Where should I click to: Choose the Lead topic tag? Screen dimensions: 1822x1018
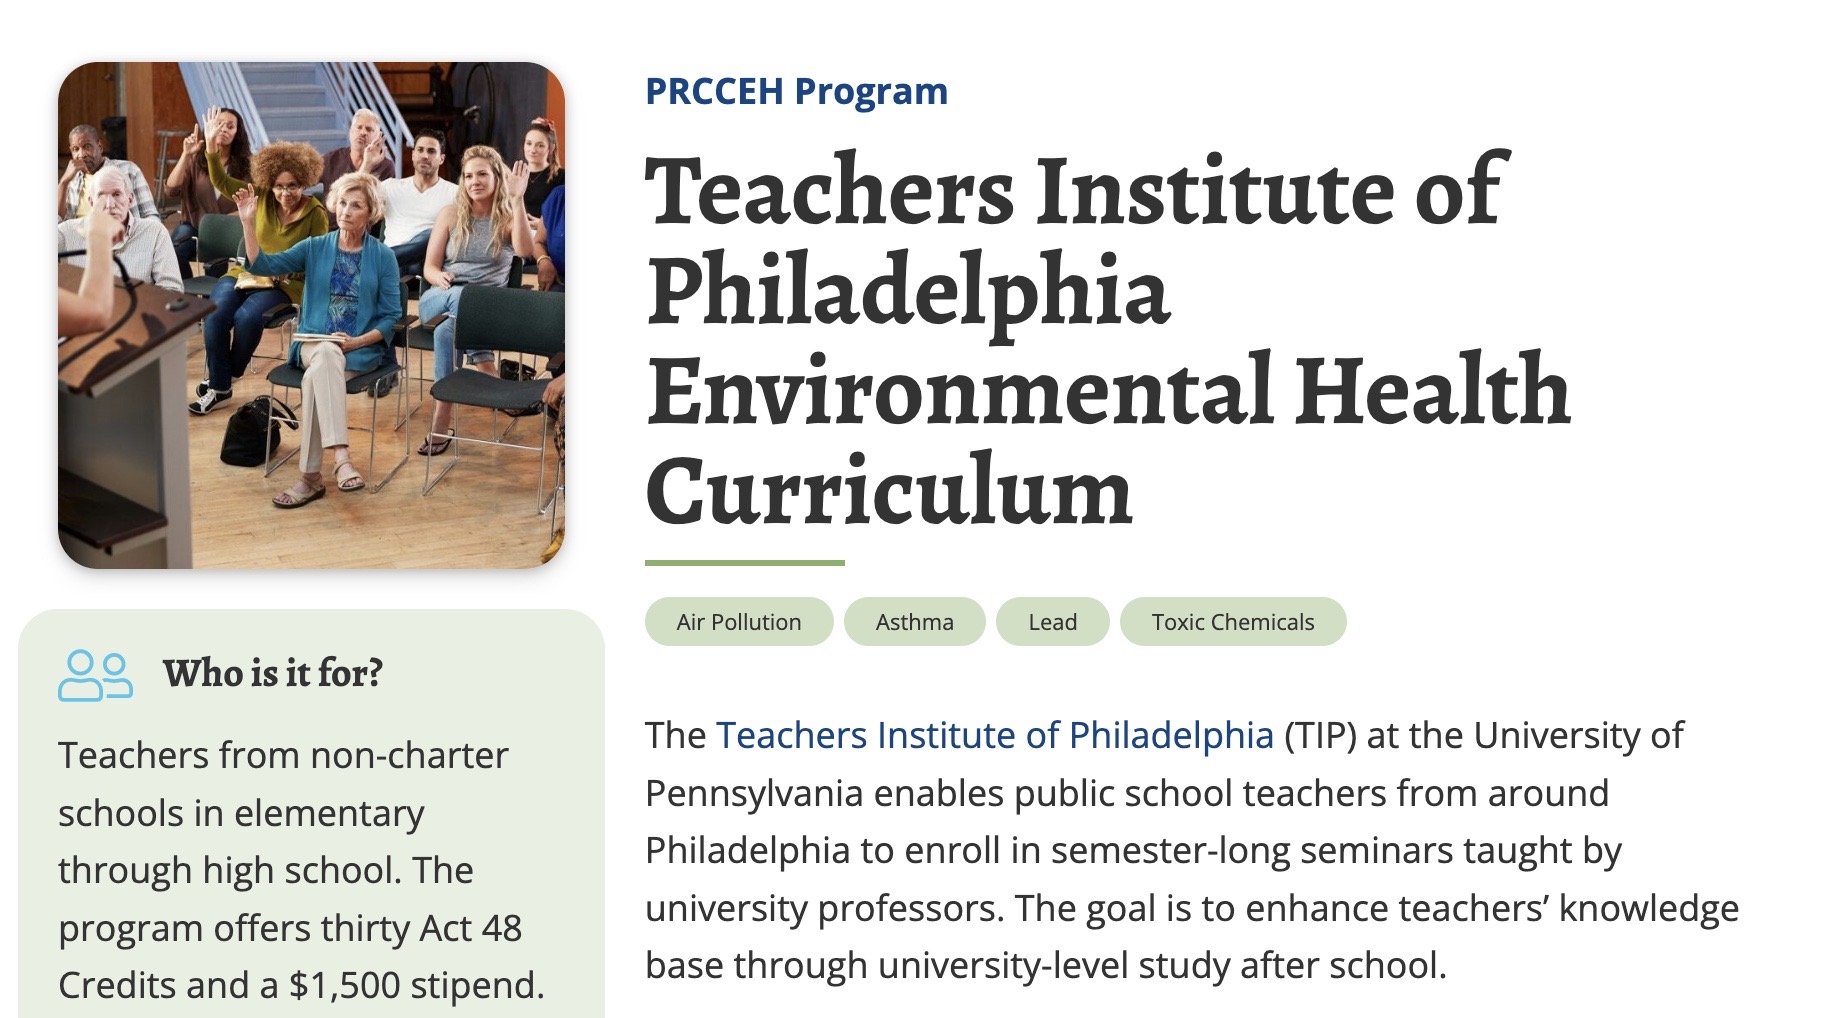pyautogui.click(x=1052, y=622)
